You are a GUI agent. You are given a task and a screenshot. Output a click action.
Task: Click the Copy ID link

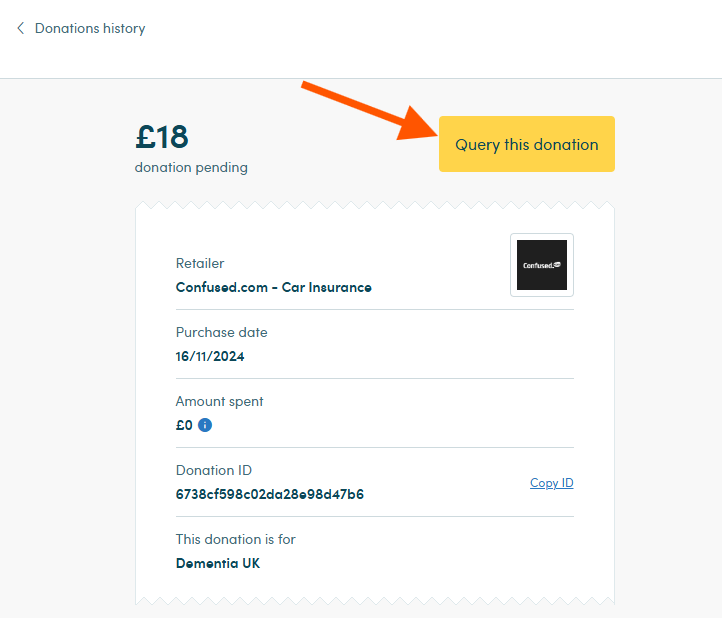click(x=551, y=483)
